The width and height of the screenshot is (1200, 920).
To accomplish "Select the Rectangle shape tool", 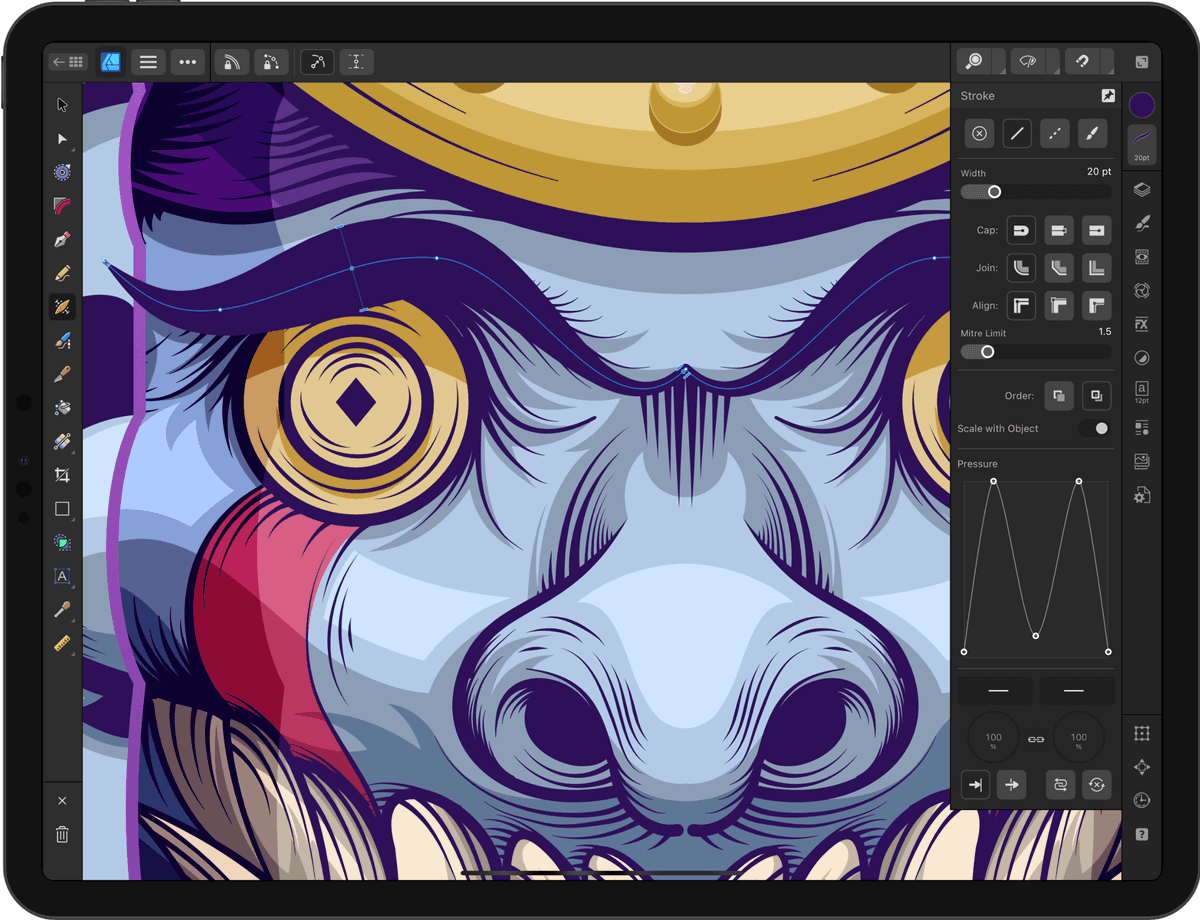I will pyautogui.click(x=62, y=509).
